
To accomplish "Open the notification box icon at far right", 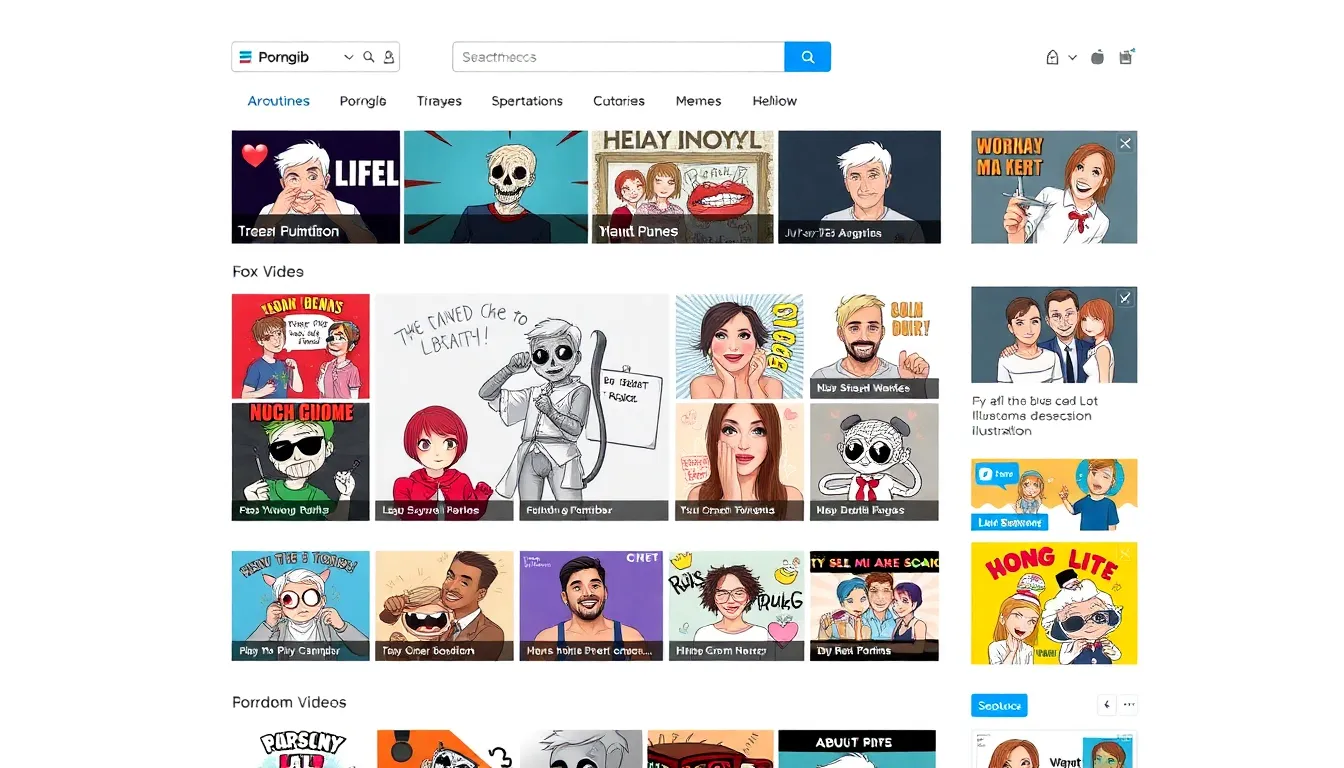I will click(1126, 57).
